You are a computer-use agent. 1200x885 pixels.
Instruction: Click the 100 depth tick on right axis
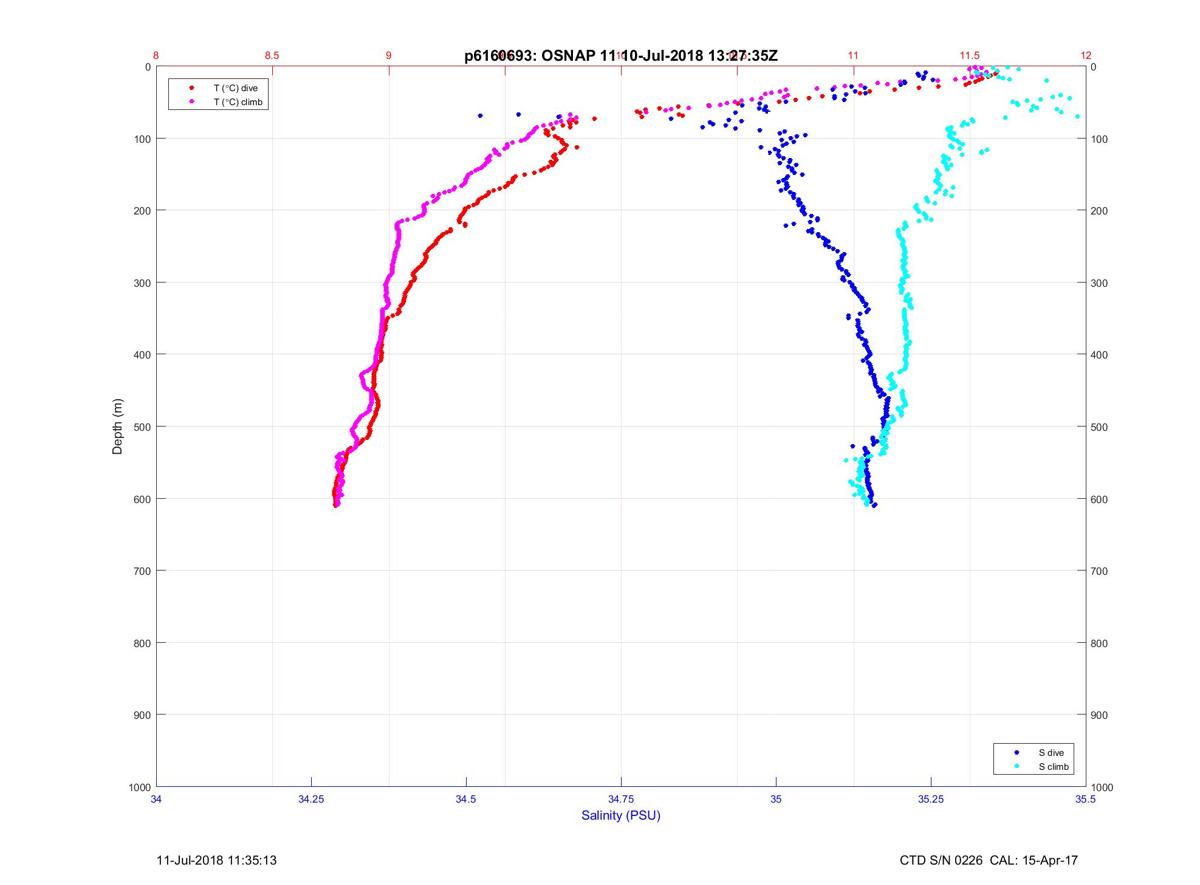point(1100,139)
